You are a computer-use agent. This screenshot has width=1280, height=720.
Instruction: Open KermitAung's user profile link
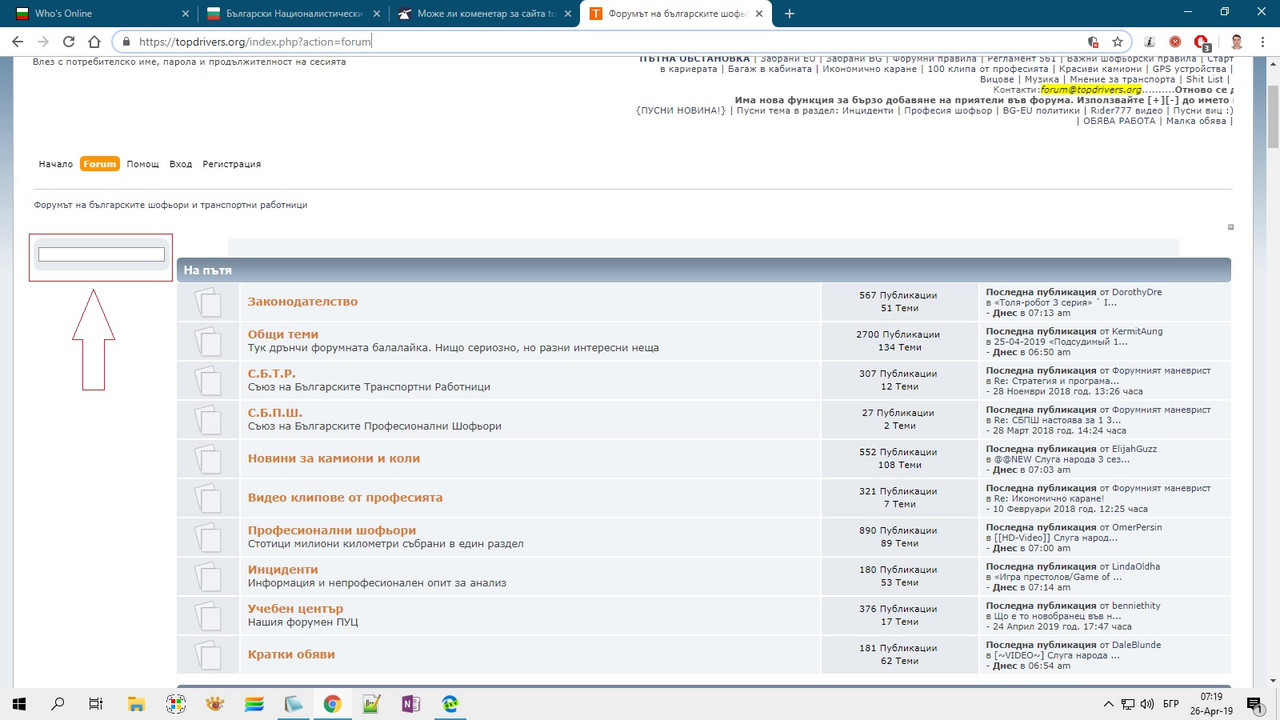point(1137,331)
